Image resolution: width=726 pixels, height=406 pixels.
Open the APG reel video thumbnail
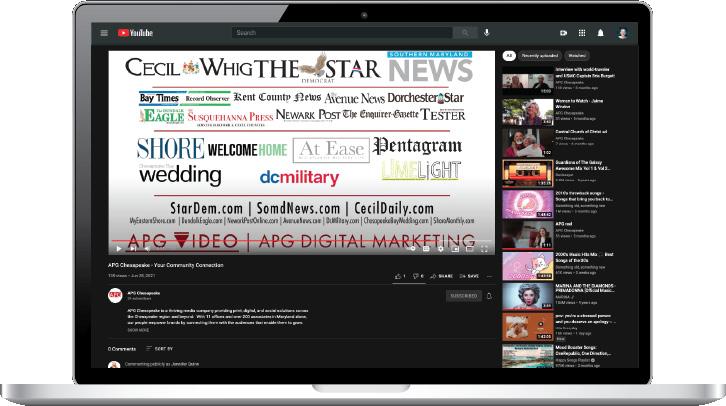(x=528, y=235)
